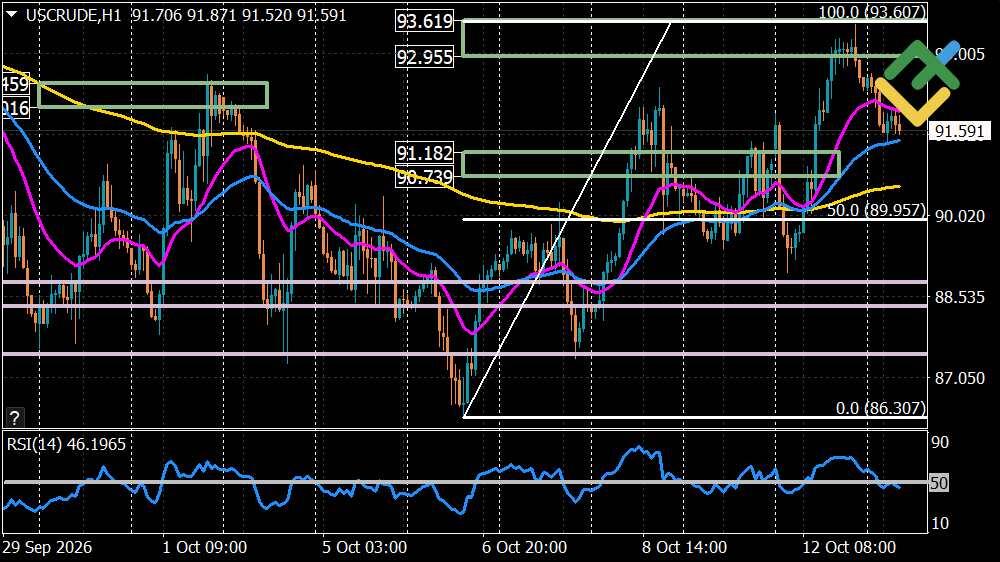1000x562 pixels.
Task: Click the 87.050 price axis value
Action: click(x=959, y=378)
